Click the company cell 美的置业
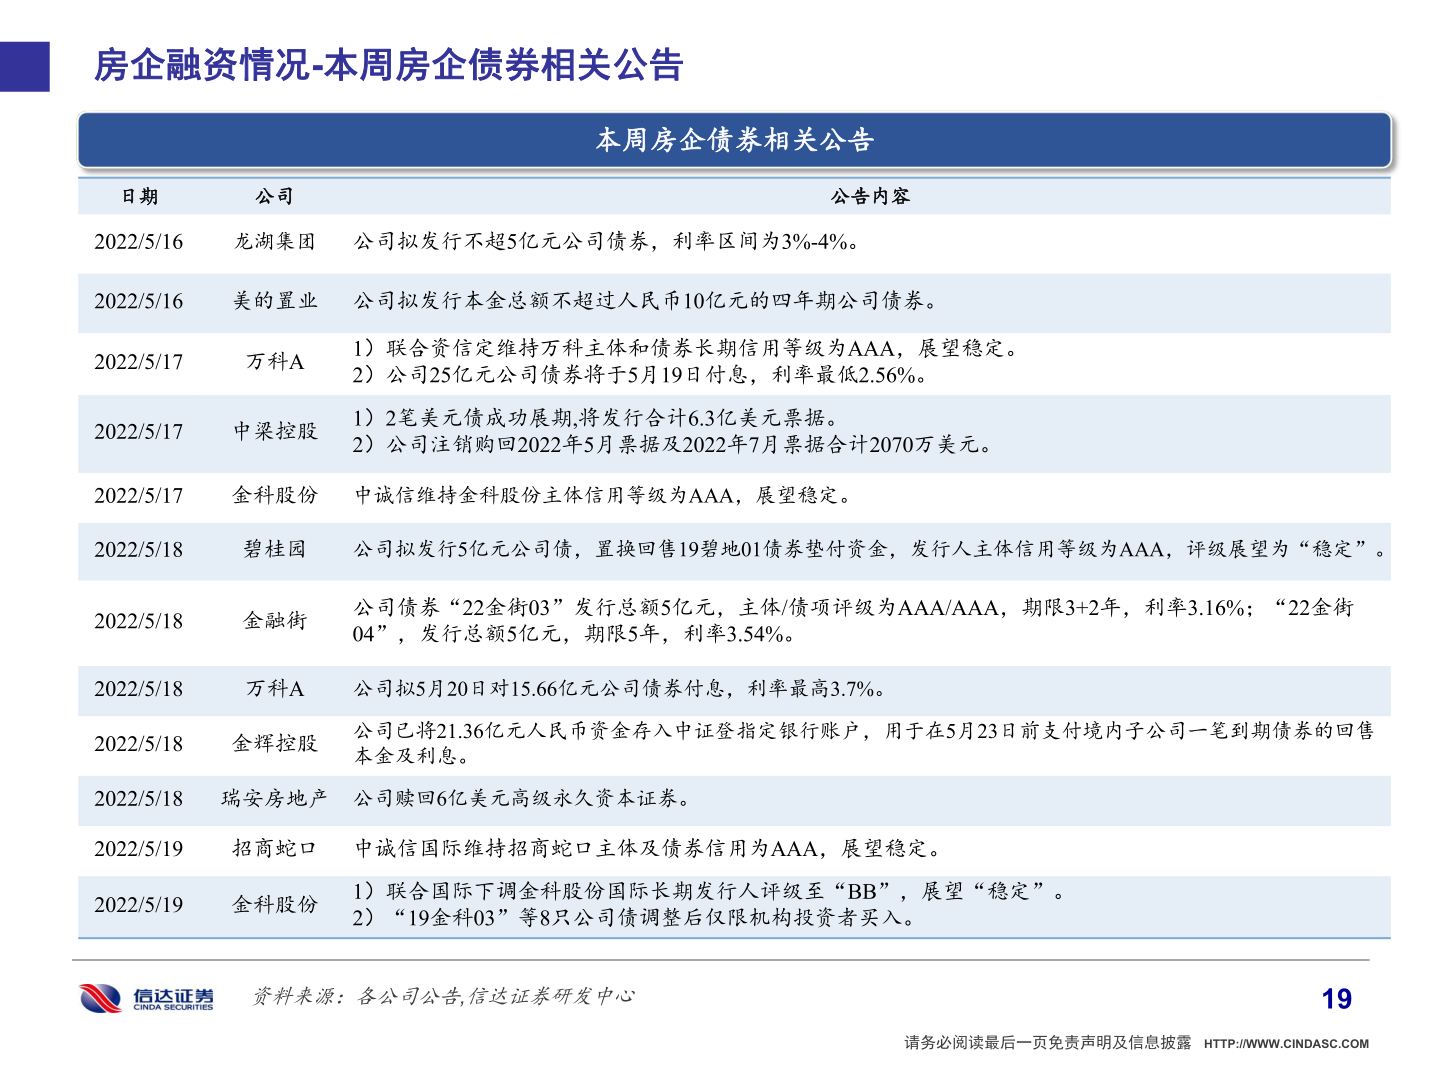 [x=274, y=301]
